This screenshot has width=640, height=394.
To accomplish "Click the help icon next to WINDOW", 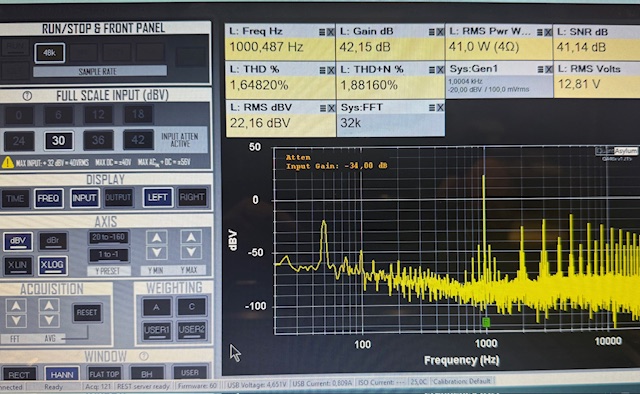I will click(x=143, y=356).
